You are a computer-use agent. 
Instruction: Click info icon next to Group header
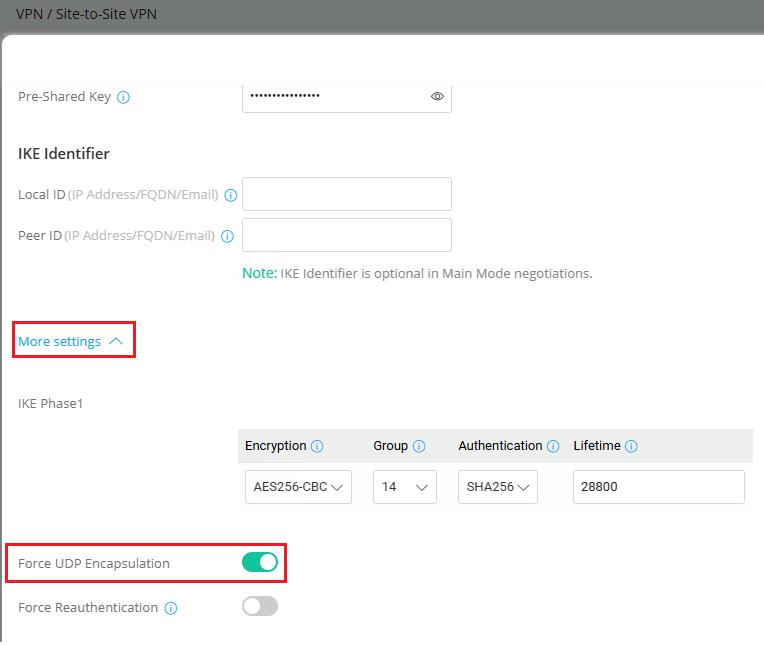419,446
